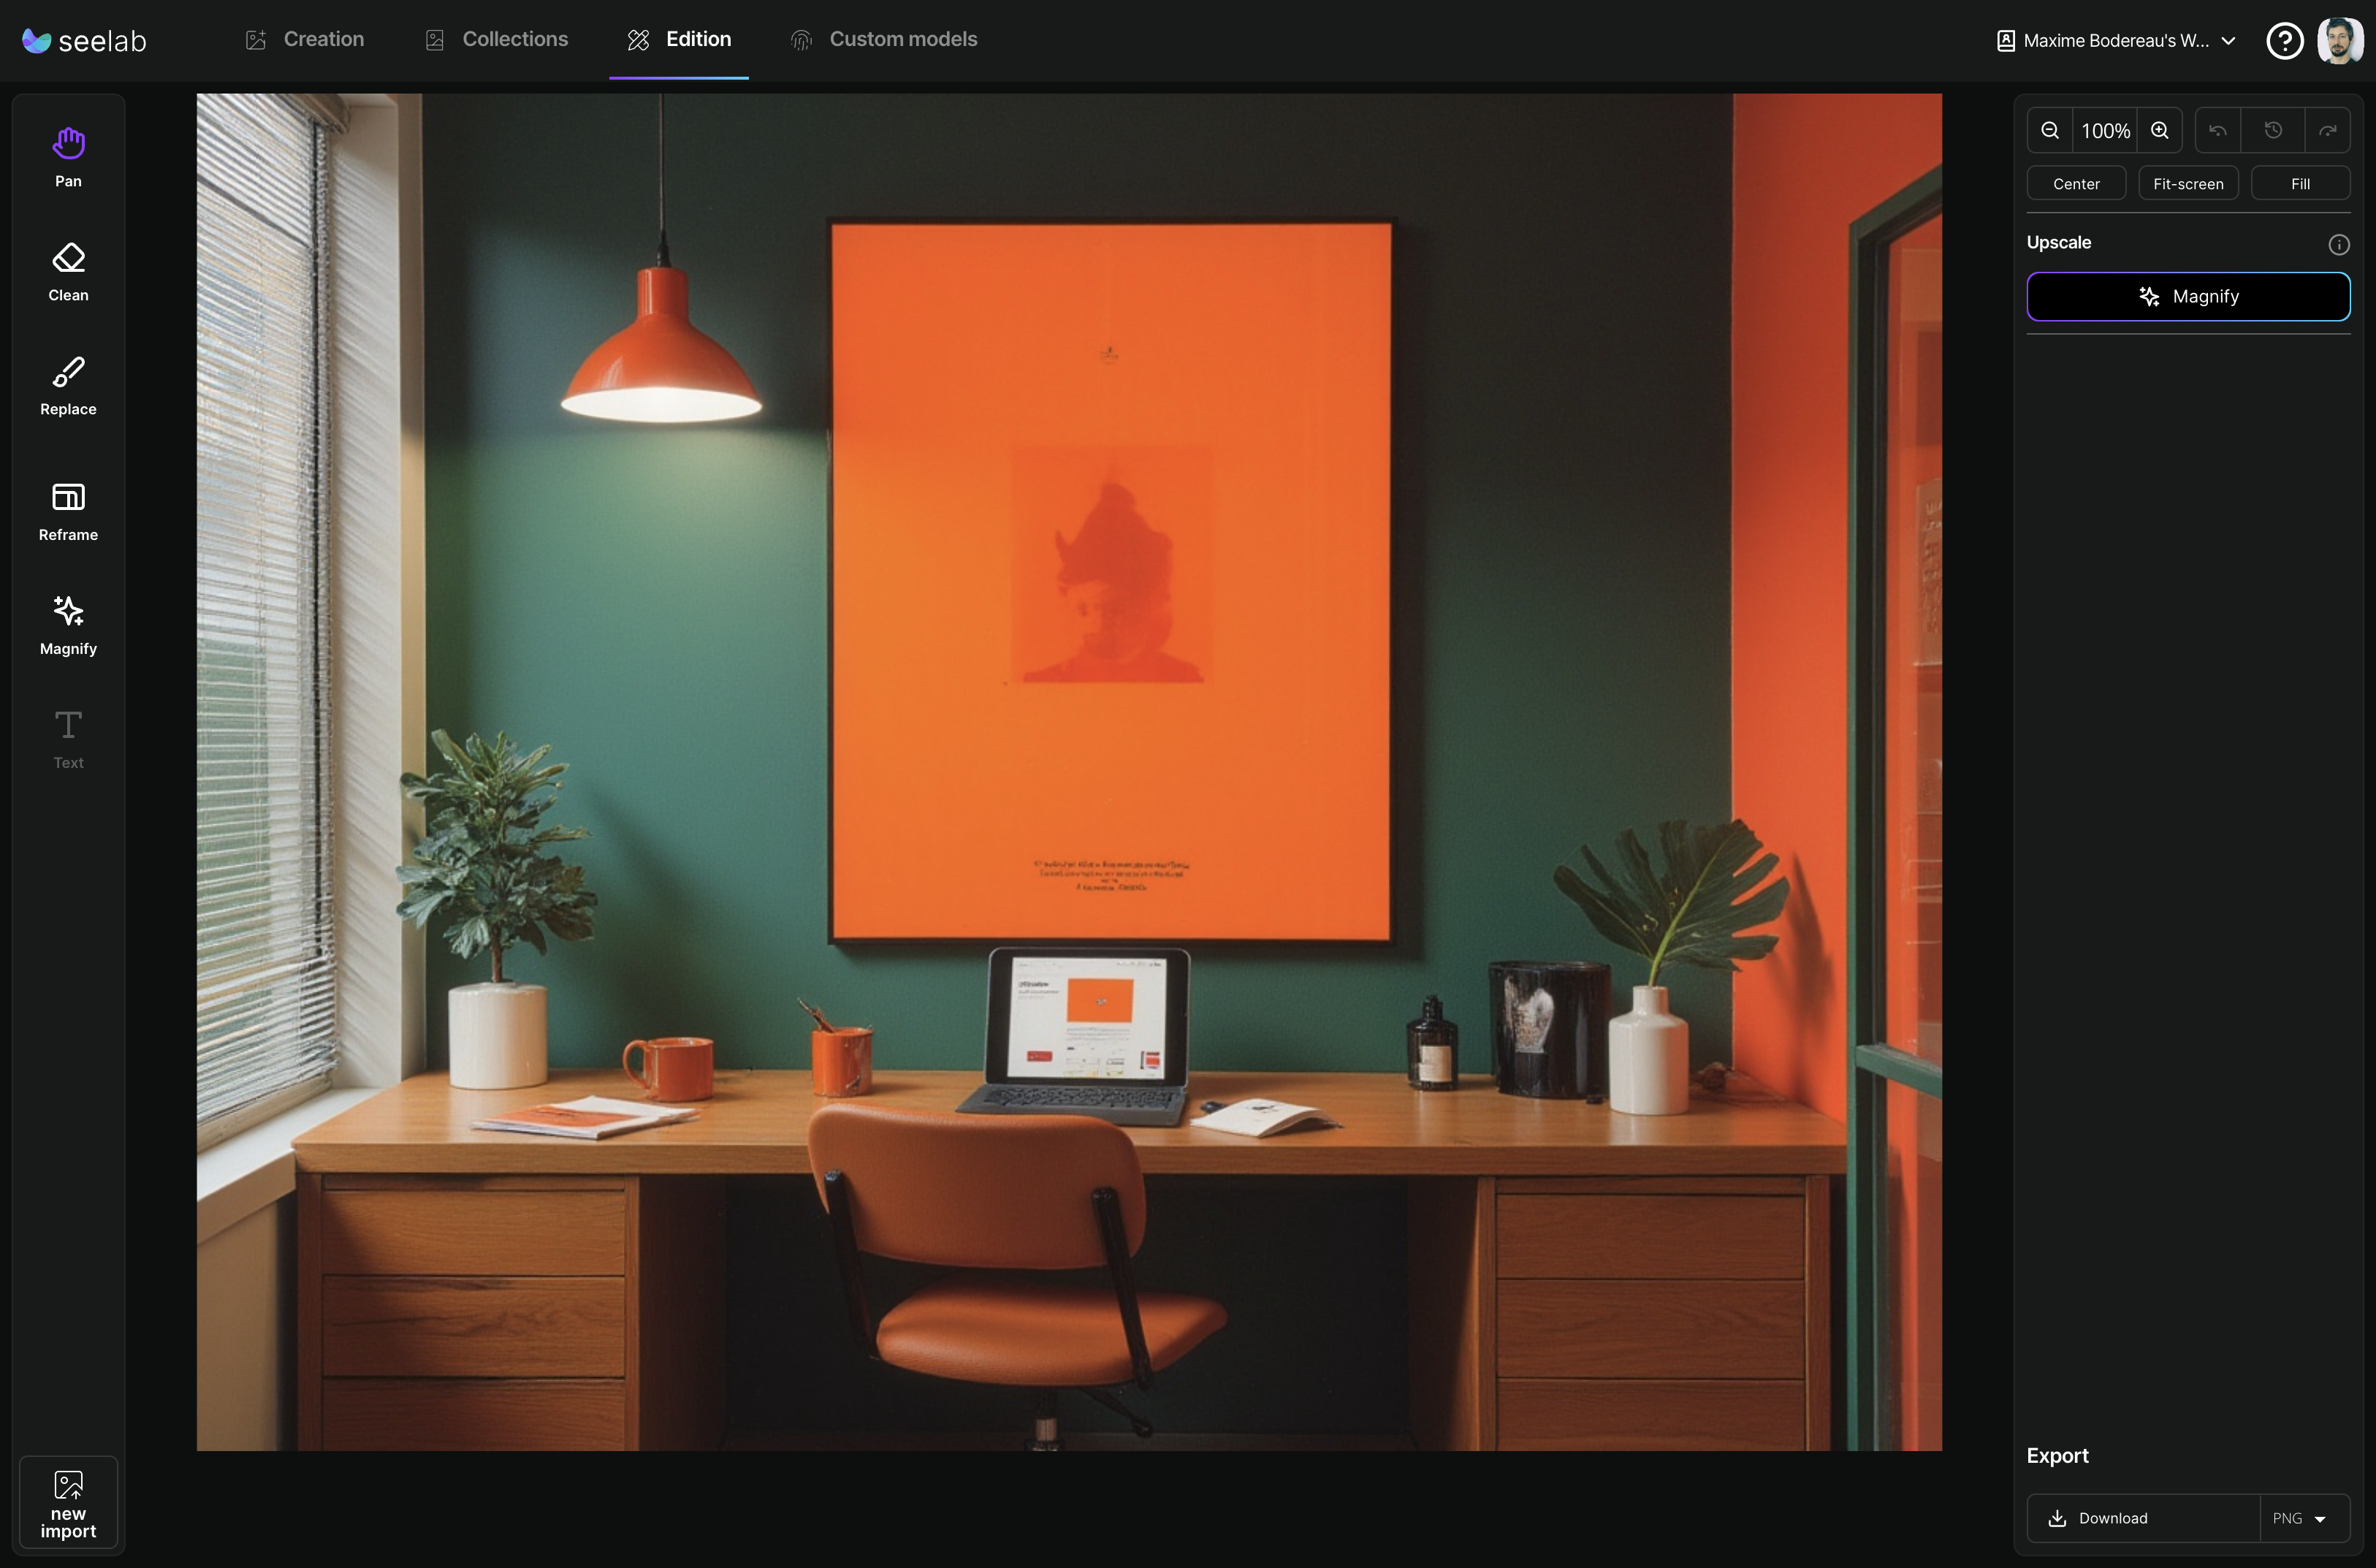This screenshot has width=2376, height=1568.
Task: Show Upscale info tooltip icon
Action: [x=2338, y=244]
